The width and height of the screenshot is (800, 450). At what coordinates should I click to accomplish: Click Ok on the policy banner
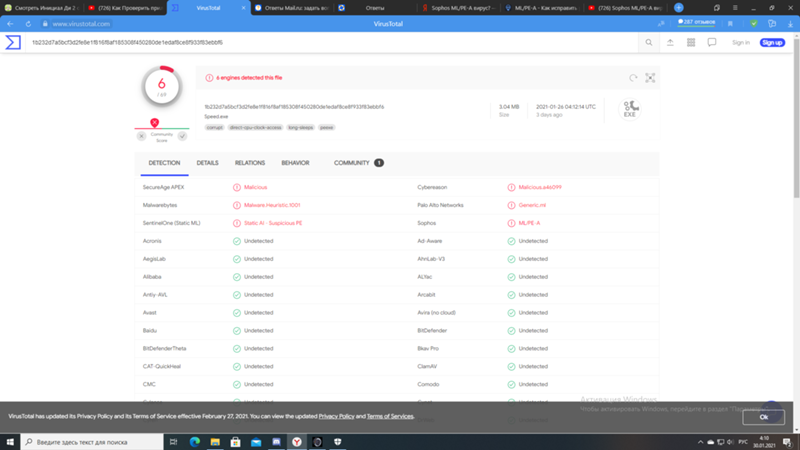tap(763, 417)
